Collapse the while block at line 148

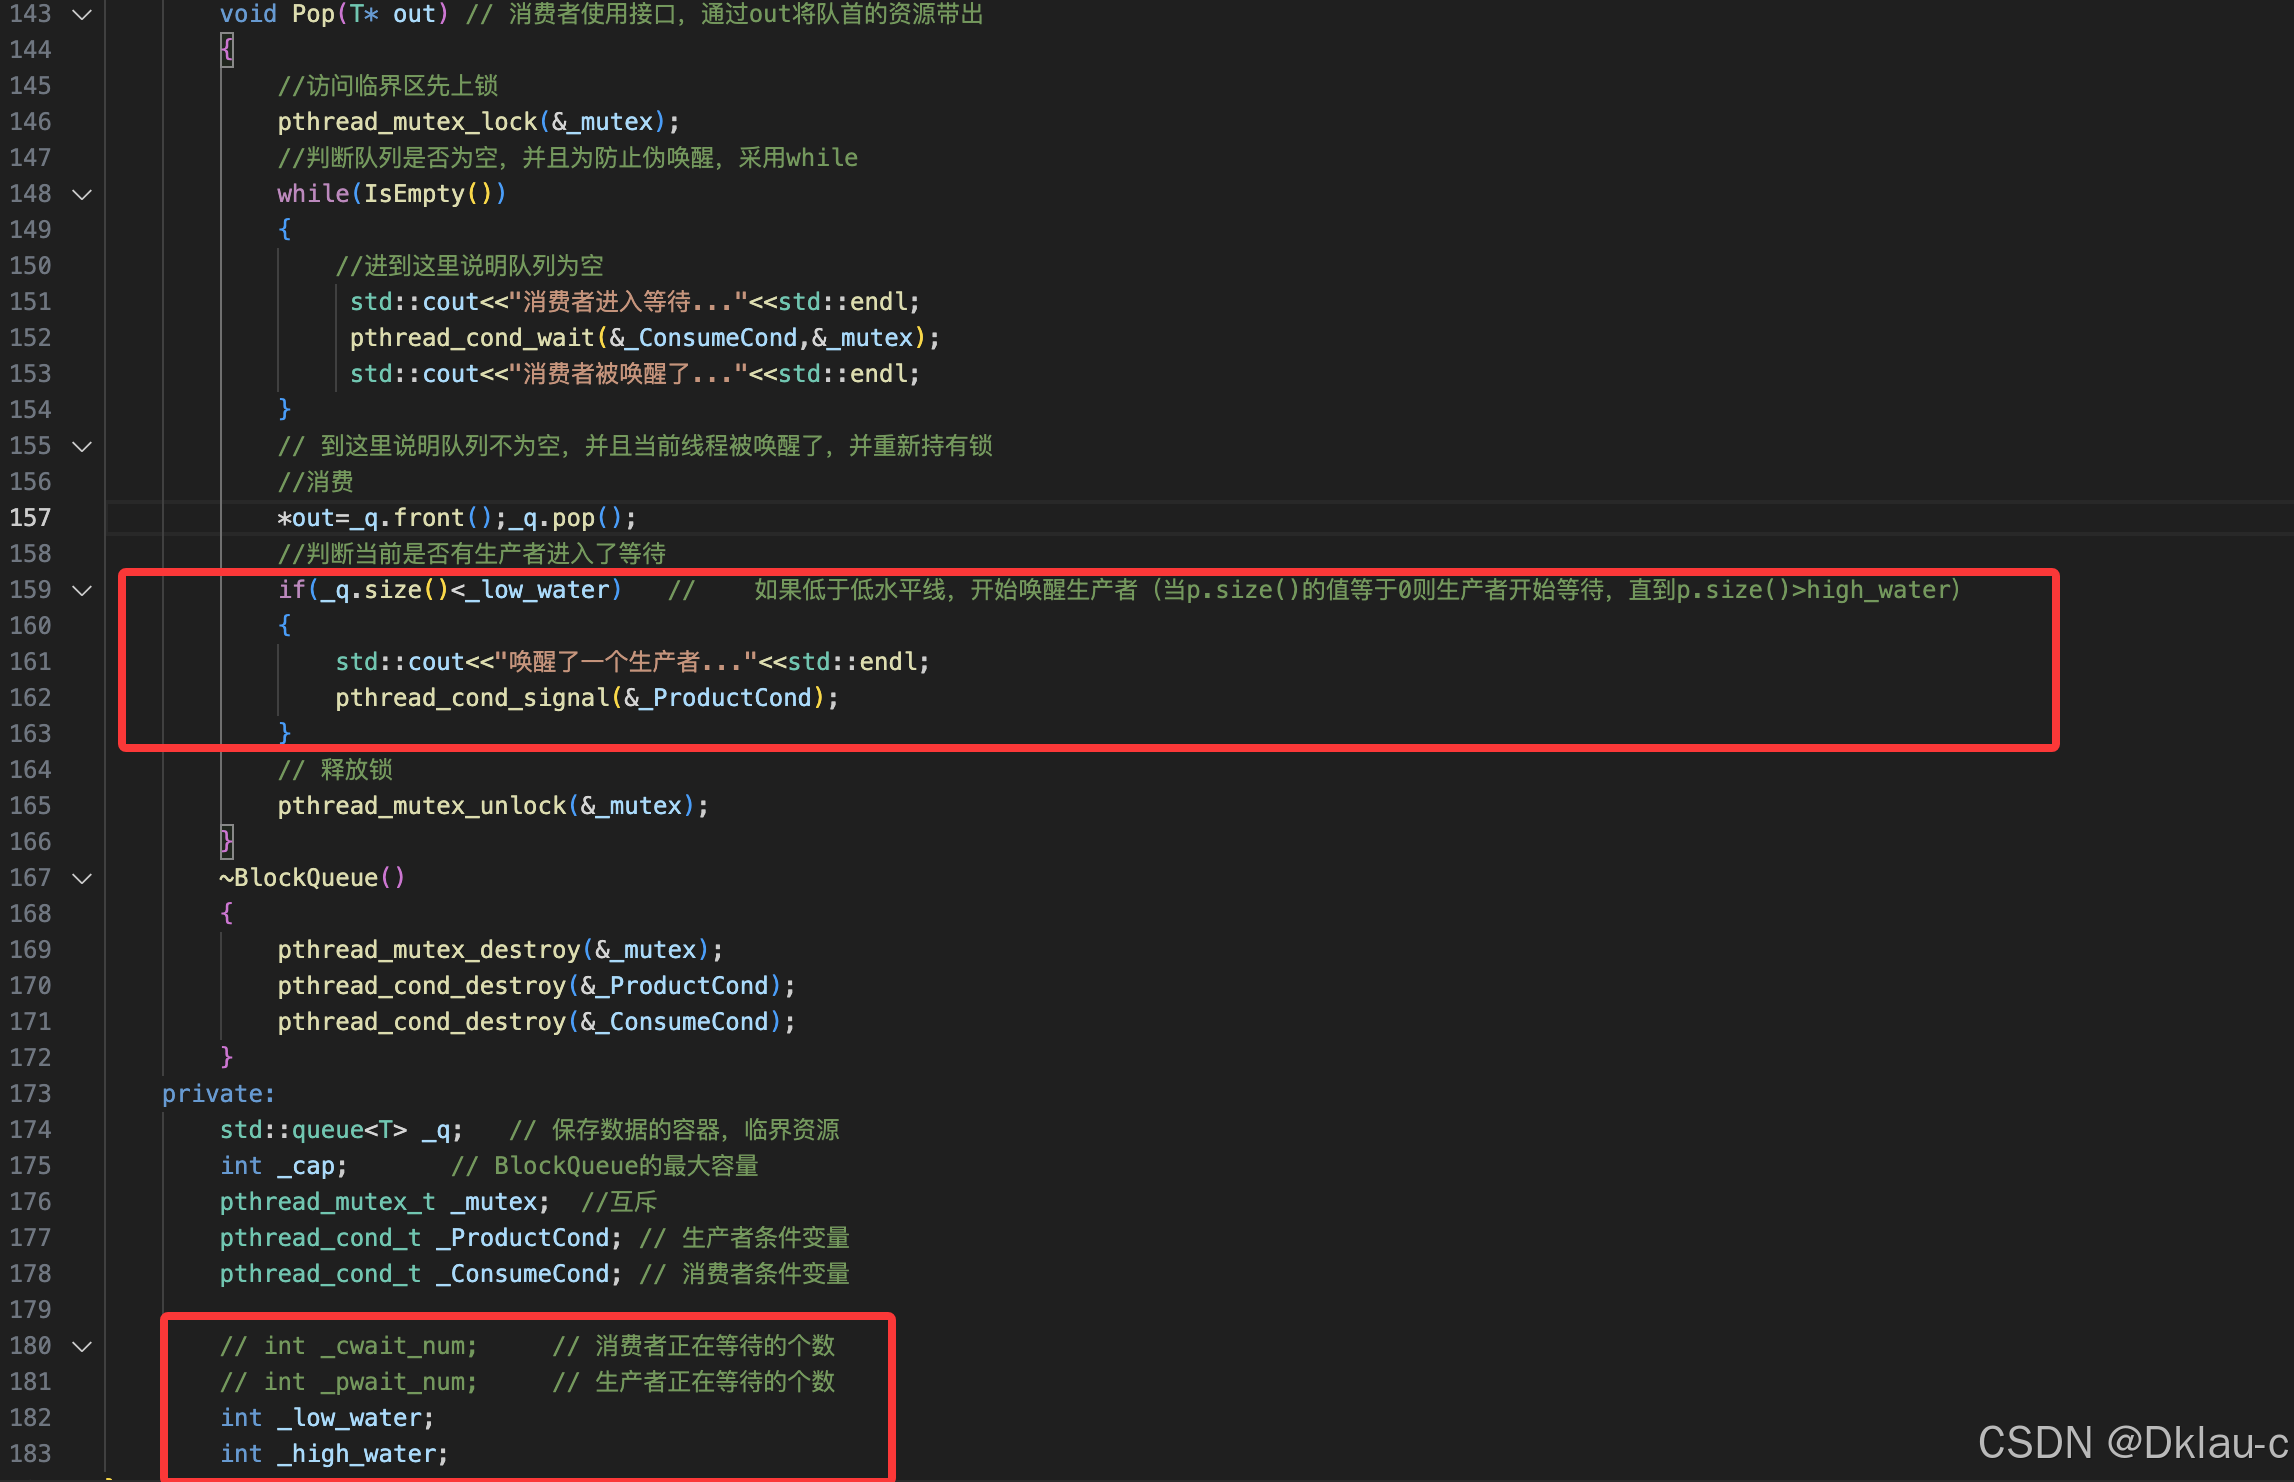[x=82, y=194]
